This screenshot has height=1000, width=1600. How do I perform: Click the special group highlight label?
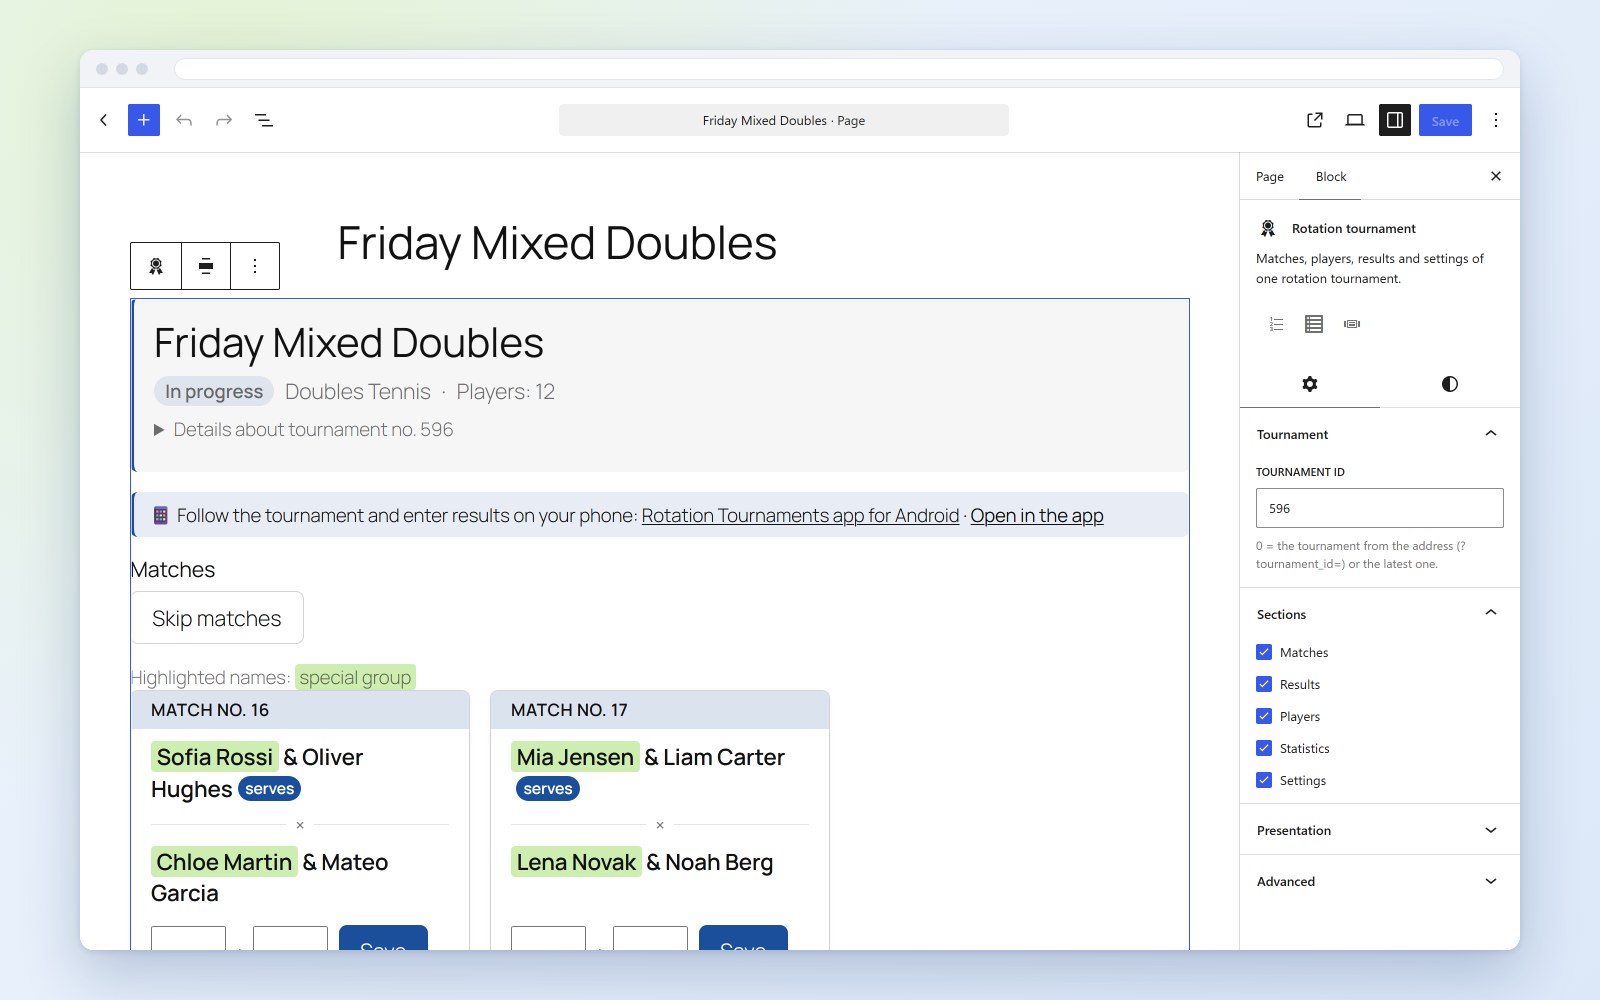[x=355, y=678]
